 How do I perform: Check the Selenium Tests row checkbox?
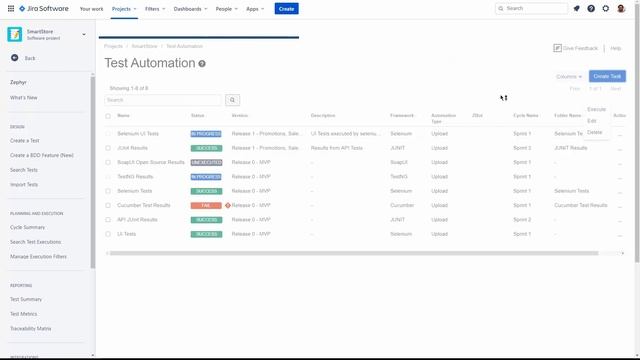pyautogui.click(x=108, y=191)
